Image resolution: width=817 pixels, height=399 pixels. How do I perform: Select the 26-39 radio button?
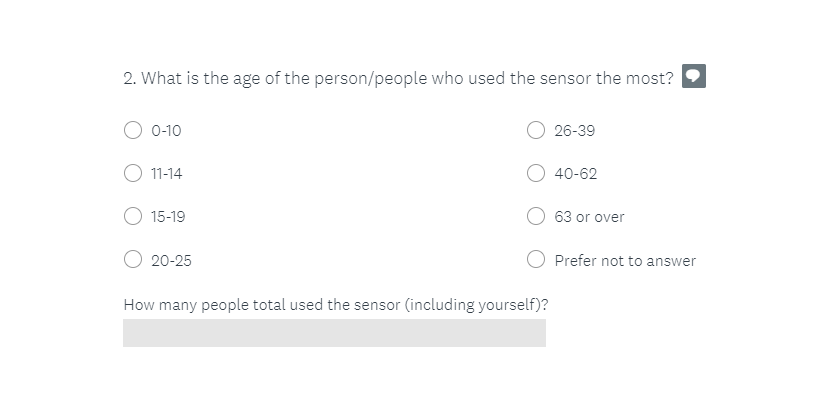[536, 130]
